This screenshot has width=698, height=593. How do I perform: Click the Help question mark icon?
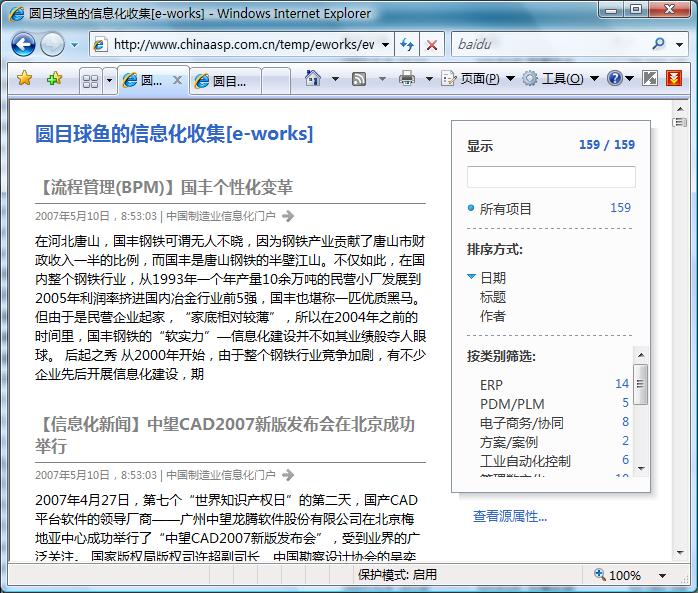pyautogui.click(x=614, y=79)
